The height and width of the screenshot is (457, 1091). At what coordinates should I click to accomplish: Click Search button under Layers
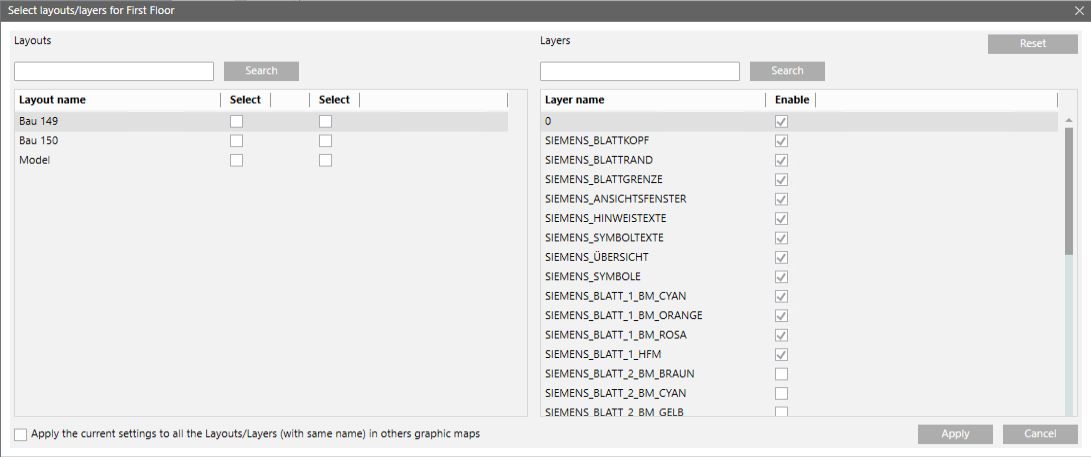787,71
